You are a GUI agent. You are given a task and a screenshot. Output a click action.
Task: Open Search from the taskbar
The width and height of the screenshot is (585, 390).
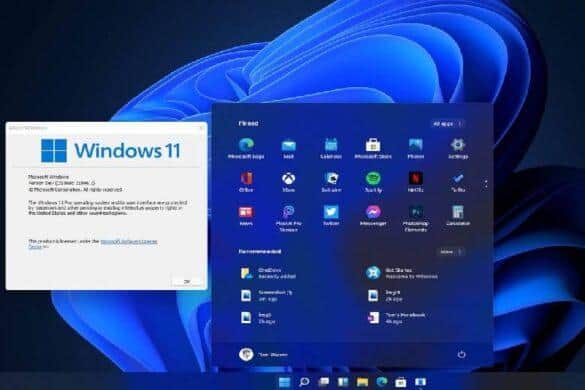tap(304, 382)
